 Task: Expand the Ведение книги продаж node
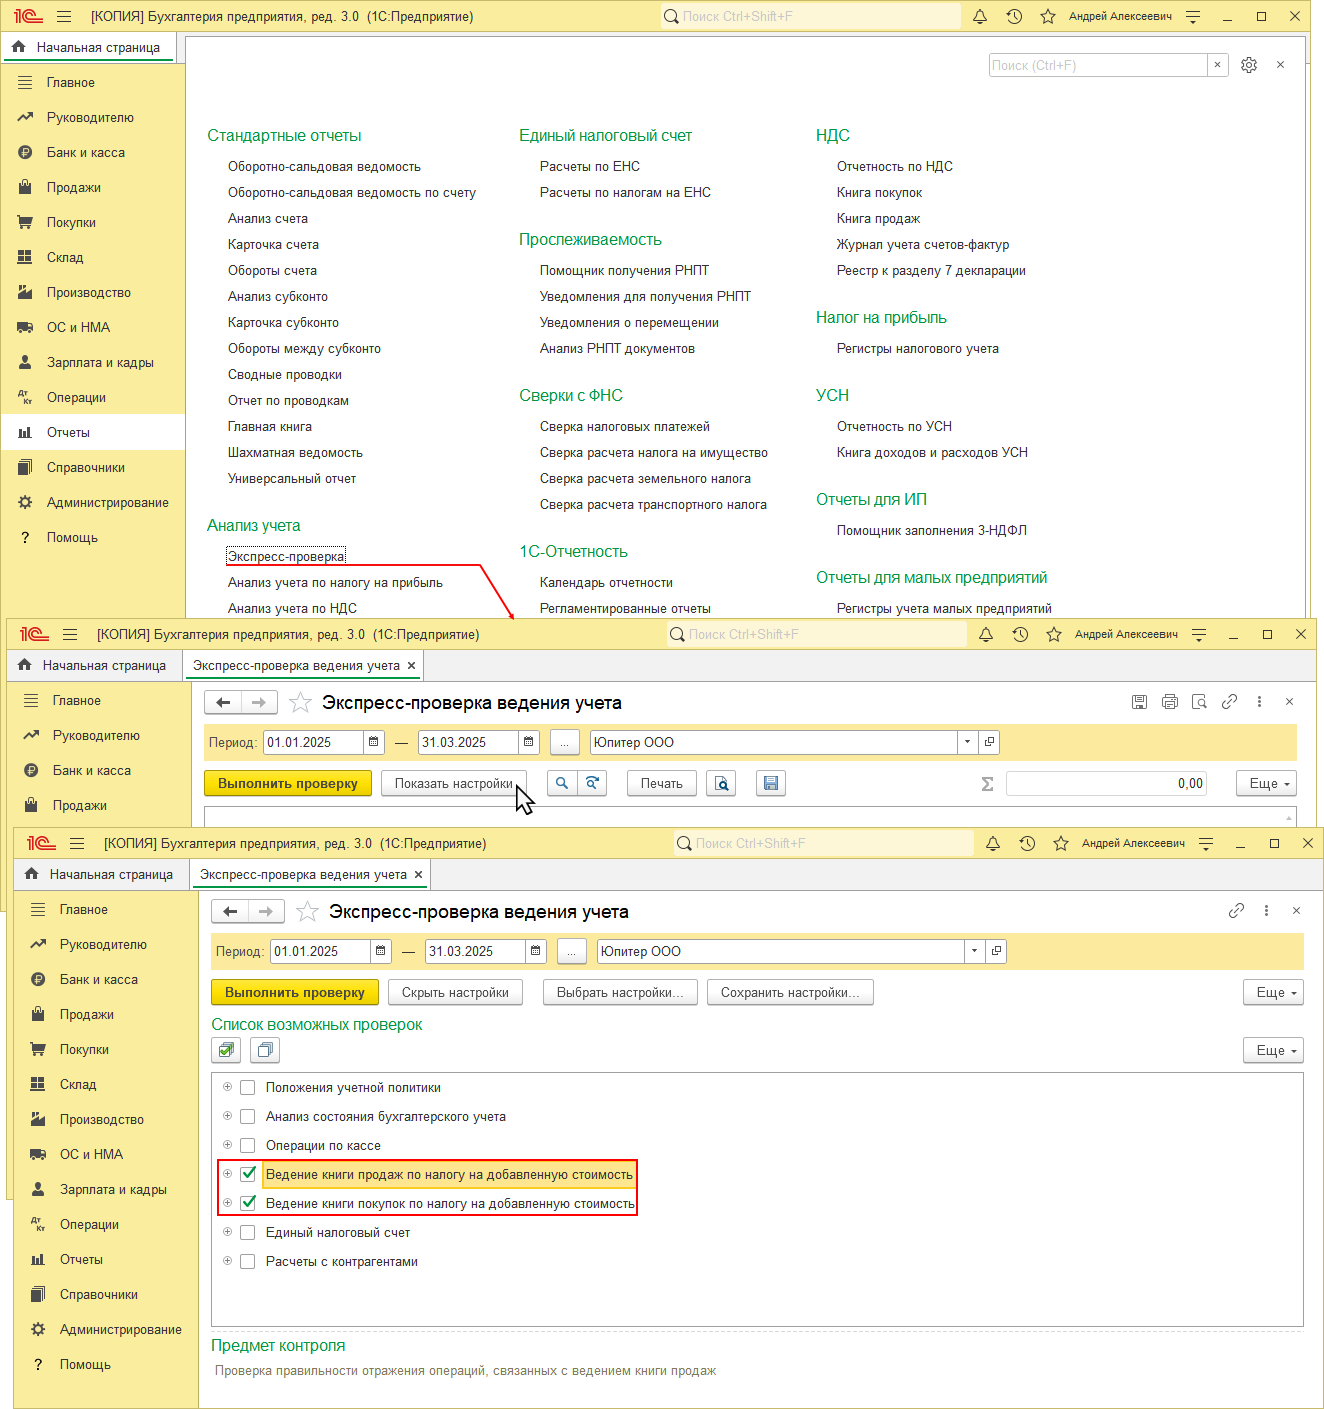point(227,1174)
